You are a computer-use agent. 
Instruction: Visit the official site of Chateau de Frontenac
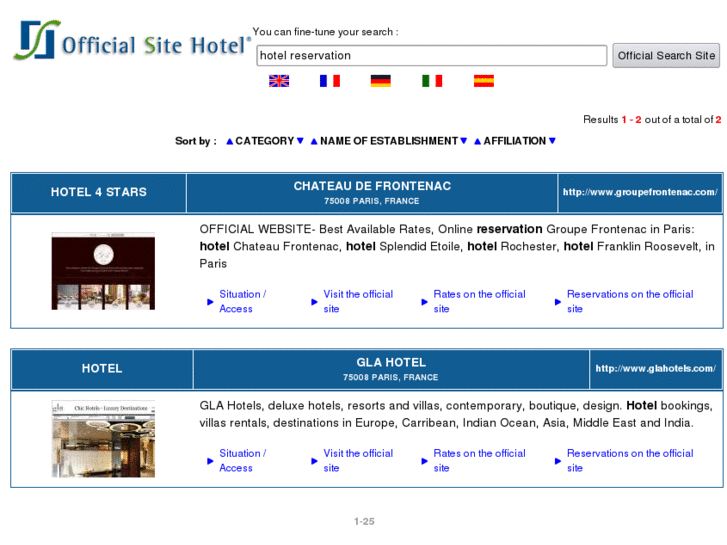coord(358,301)
